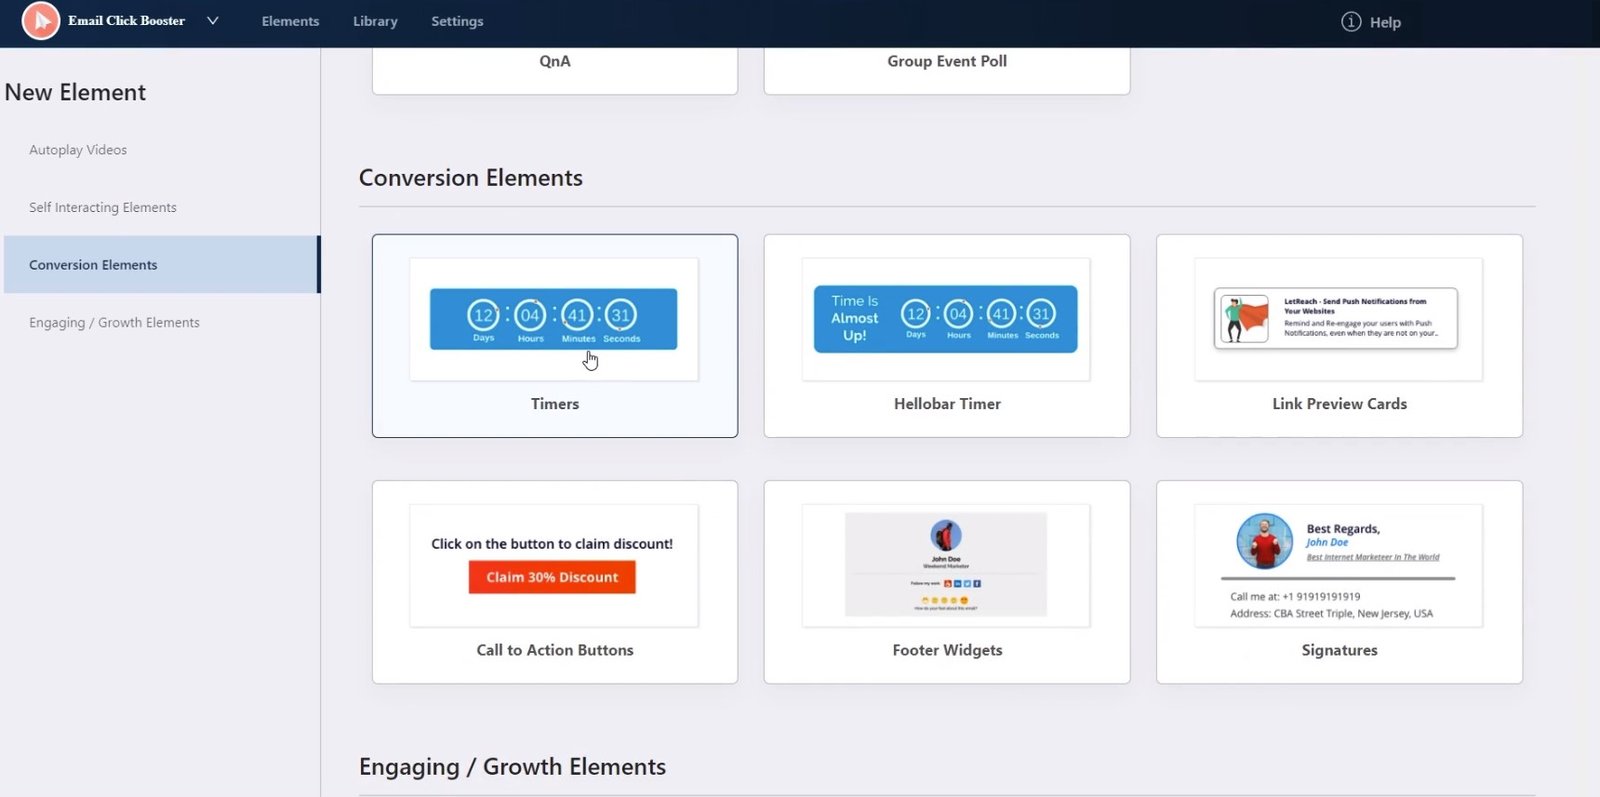The height and width of the screenshot is (797, 1600).
Task: Click the red Claim 30% Discount button
Action: point(552,577)
